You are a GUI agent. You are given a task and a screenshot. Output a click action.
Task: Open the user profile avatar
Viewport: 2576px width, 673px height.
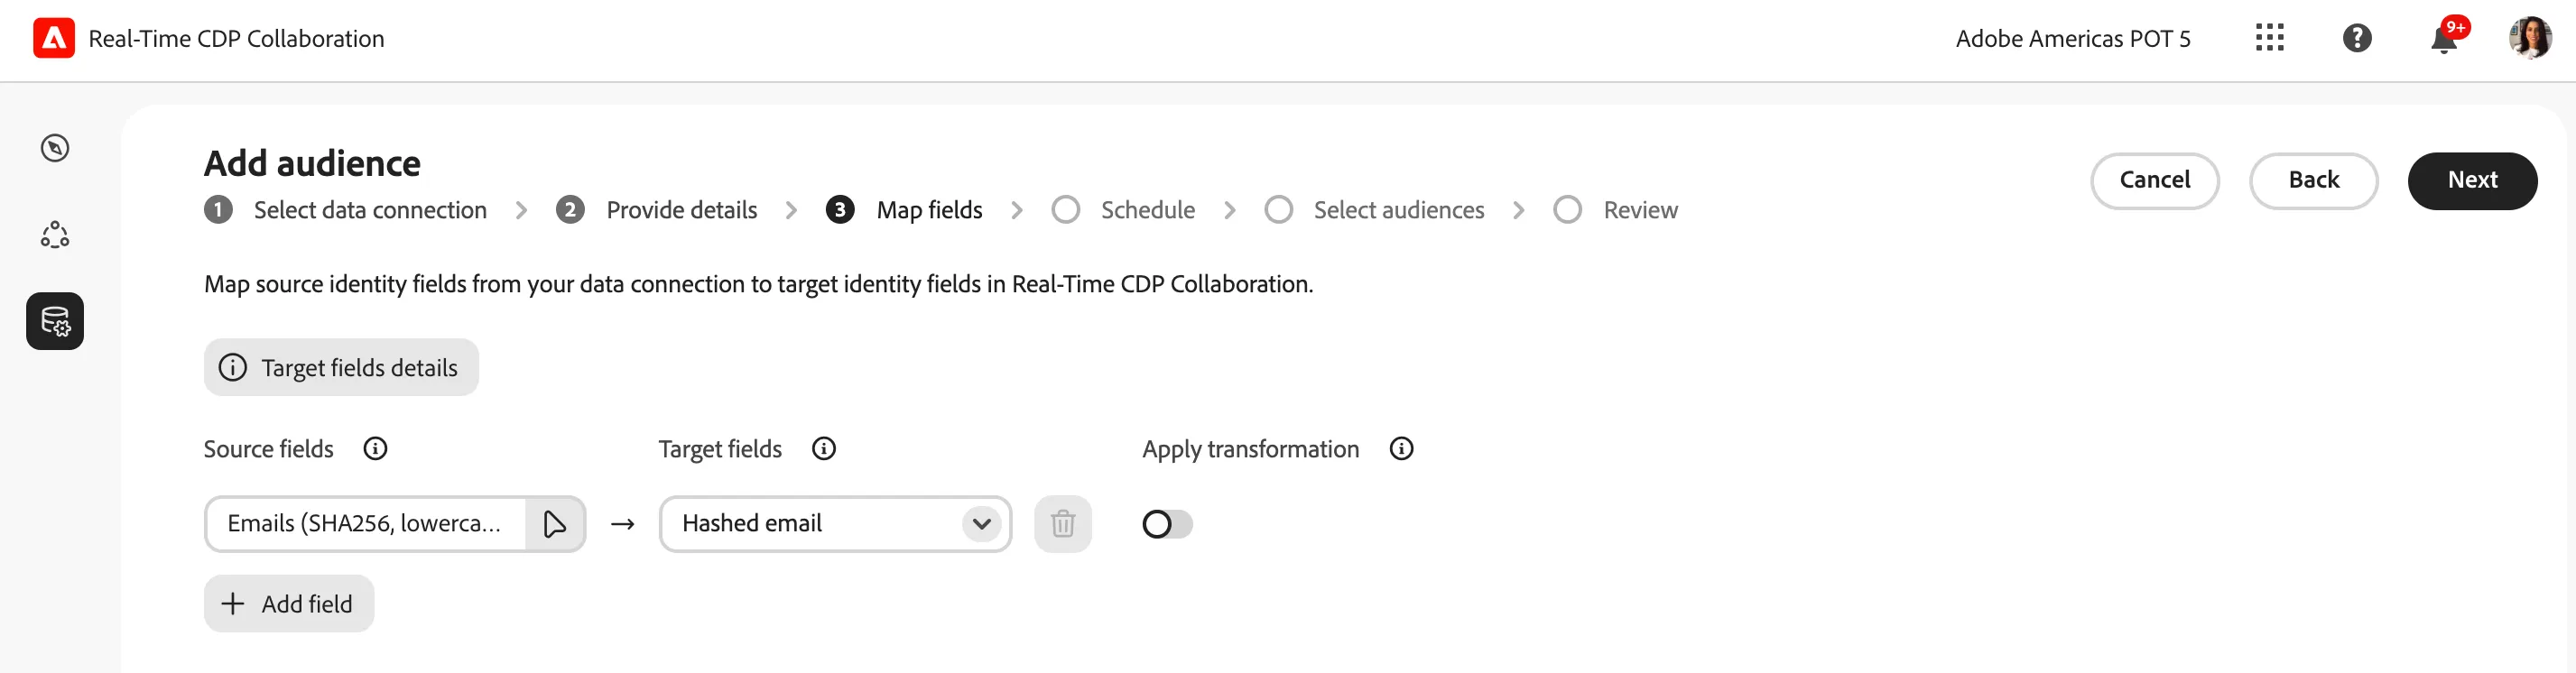point(2530,38)
